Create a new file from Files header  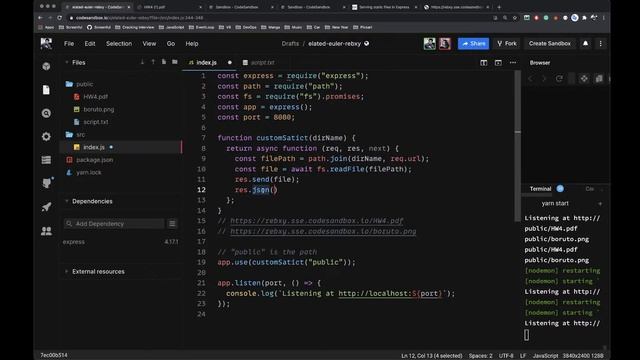(164, 62)
